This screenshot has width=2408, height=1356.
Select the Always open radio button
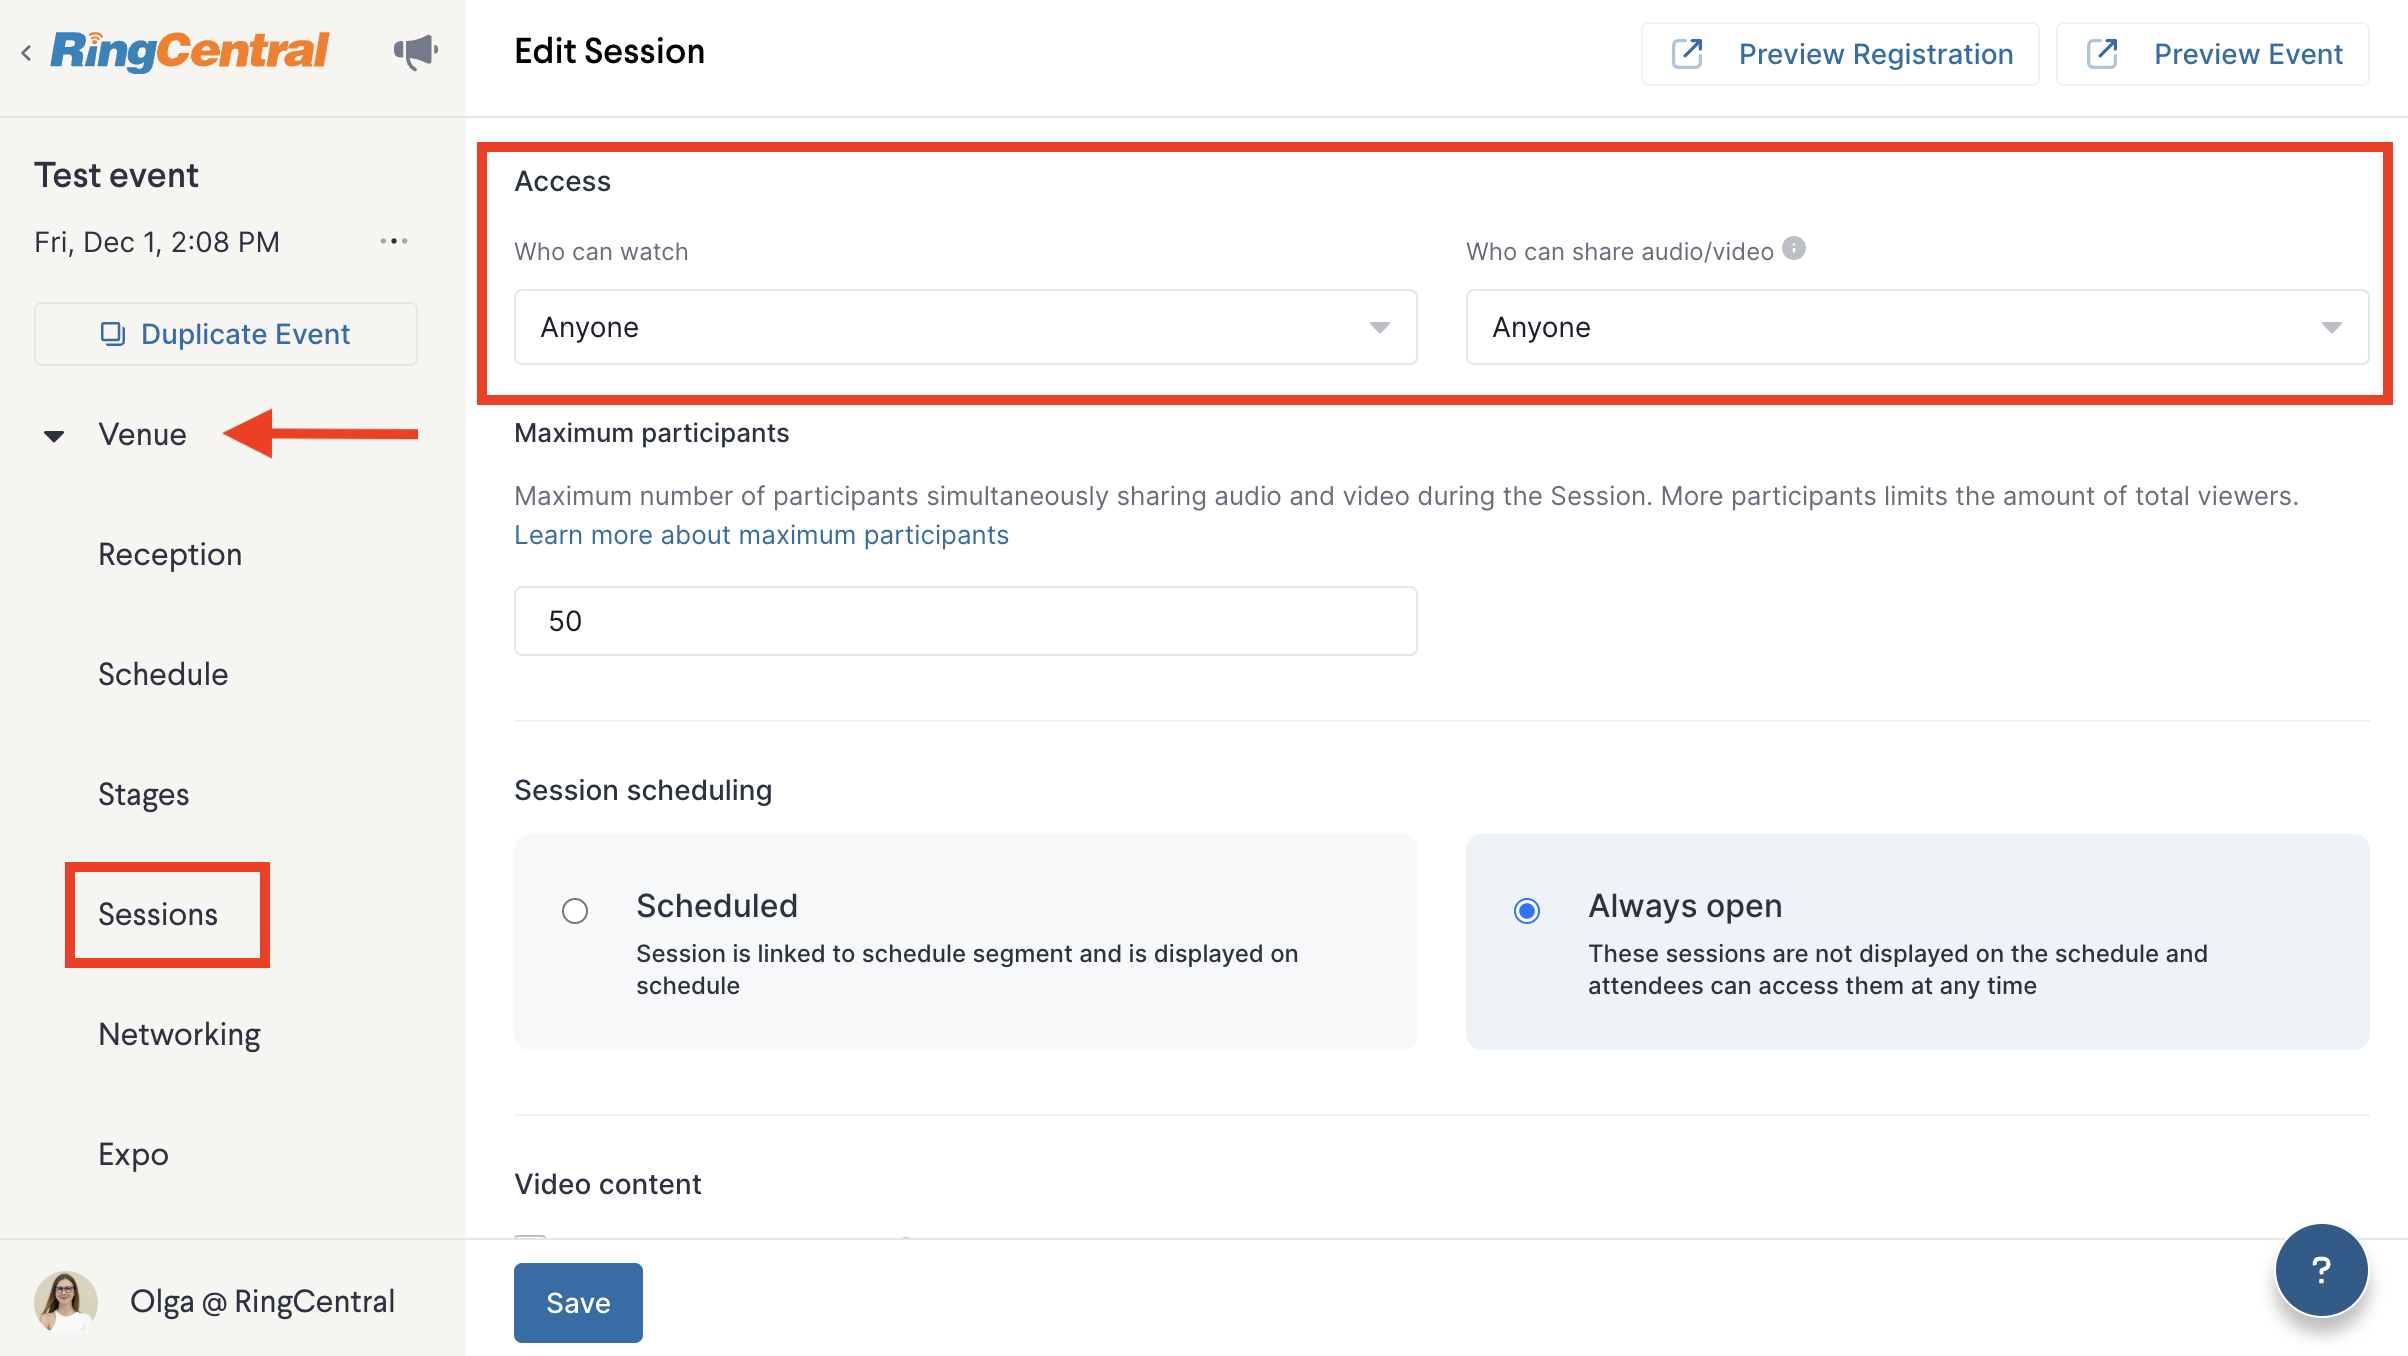click(1527, 911)
